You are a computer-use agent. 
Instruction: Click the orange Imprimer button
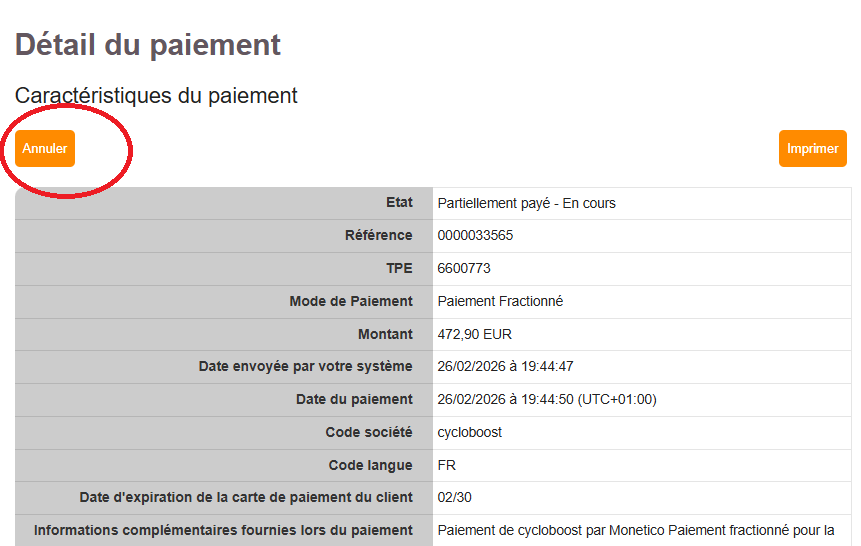[813, 148]
